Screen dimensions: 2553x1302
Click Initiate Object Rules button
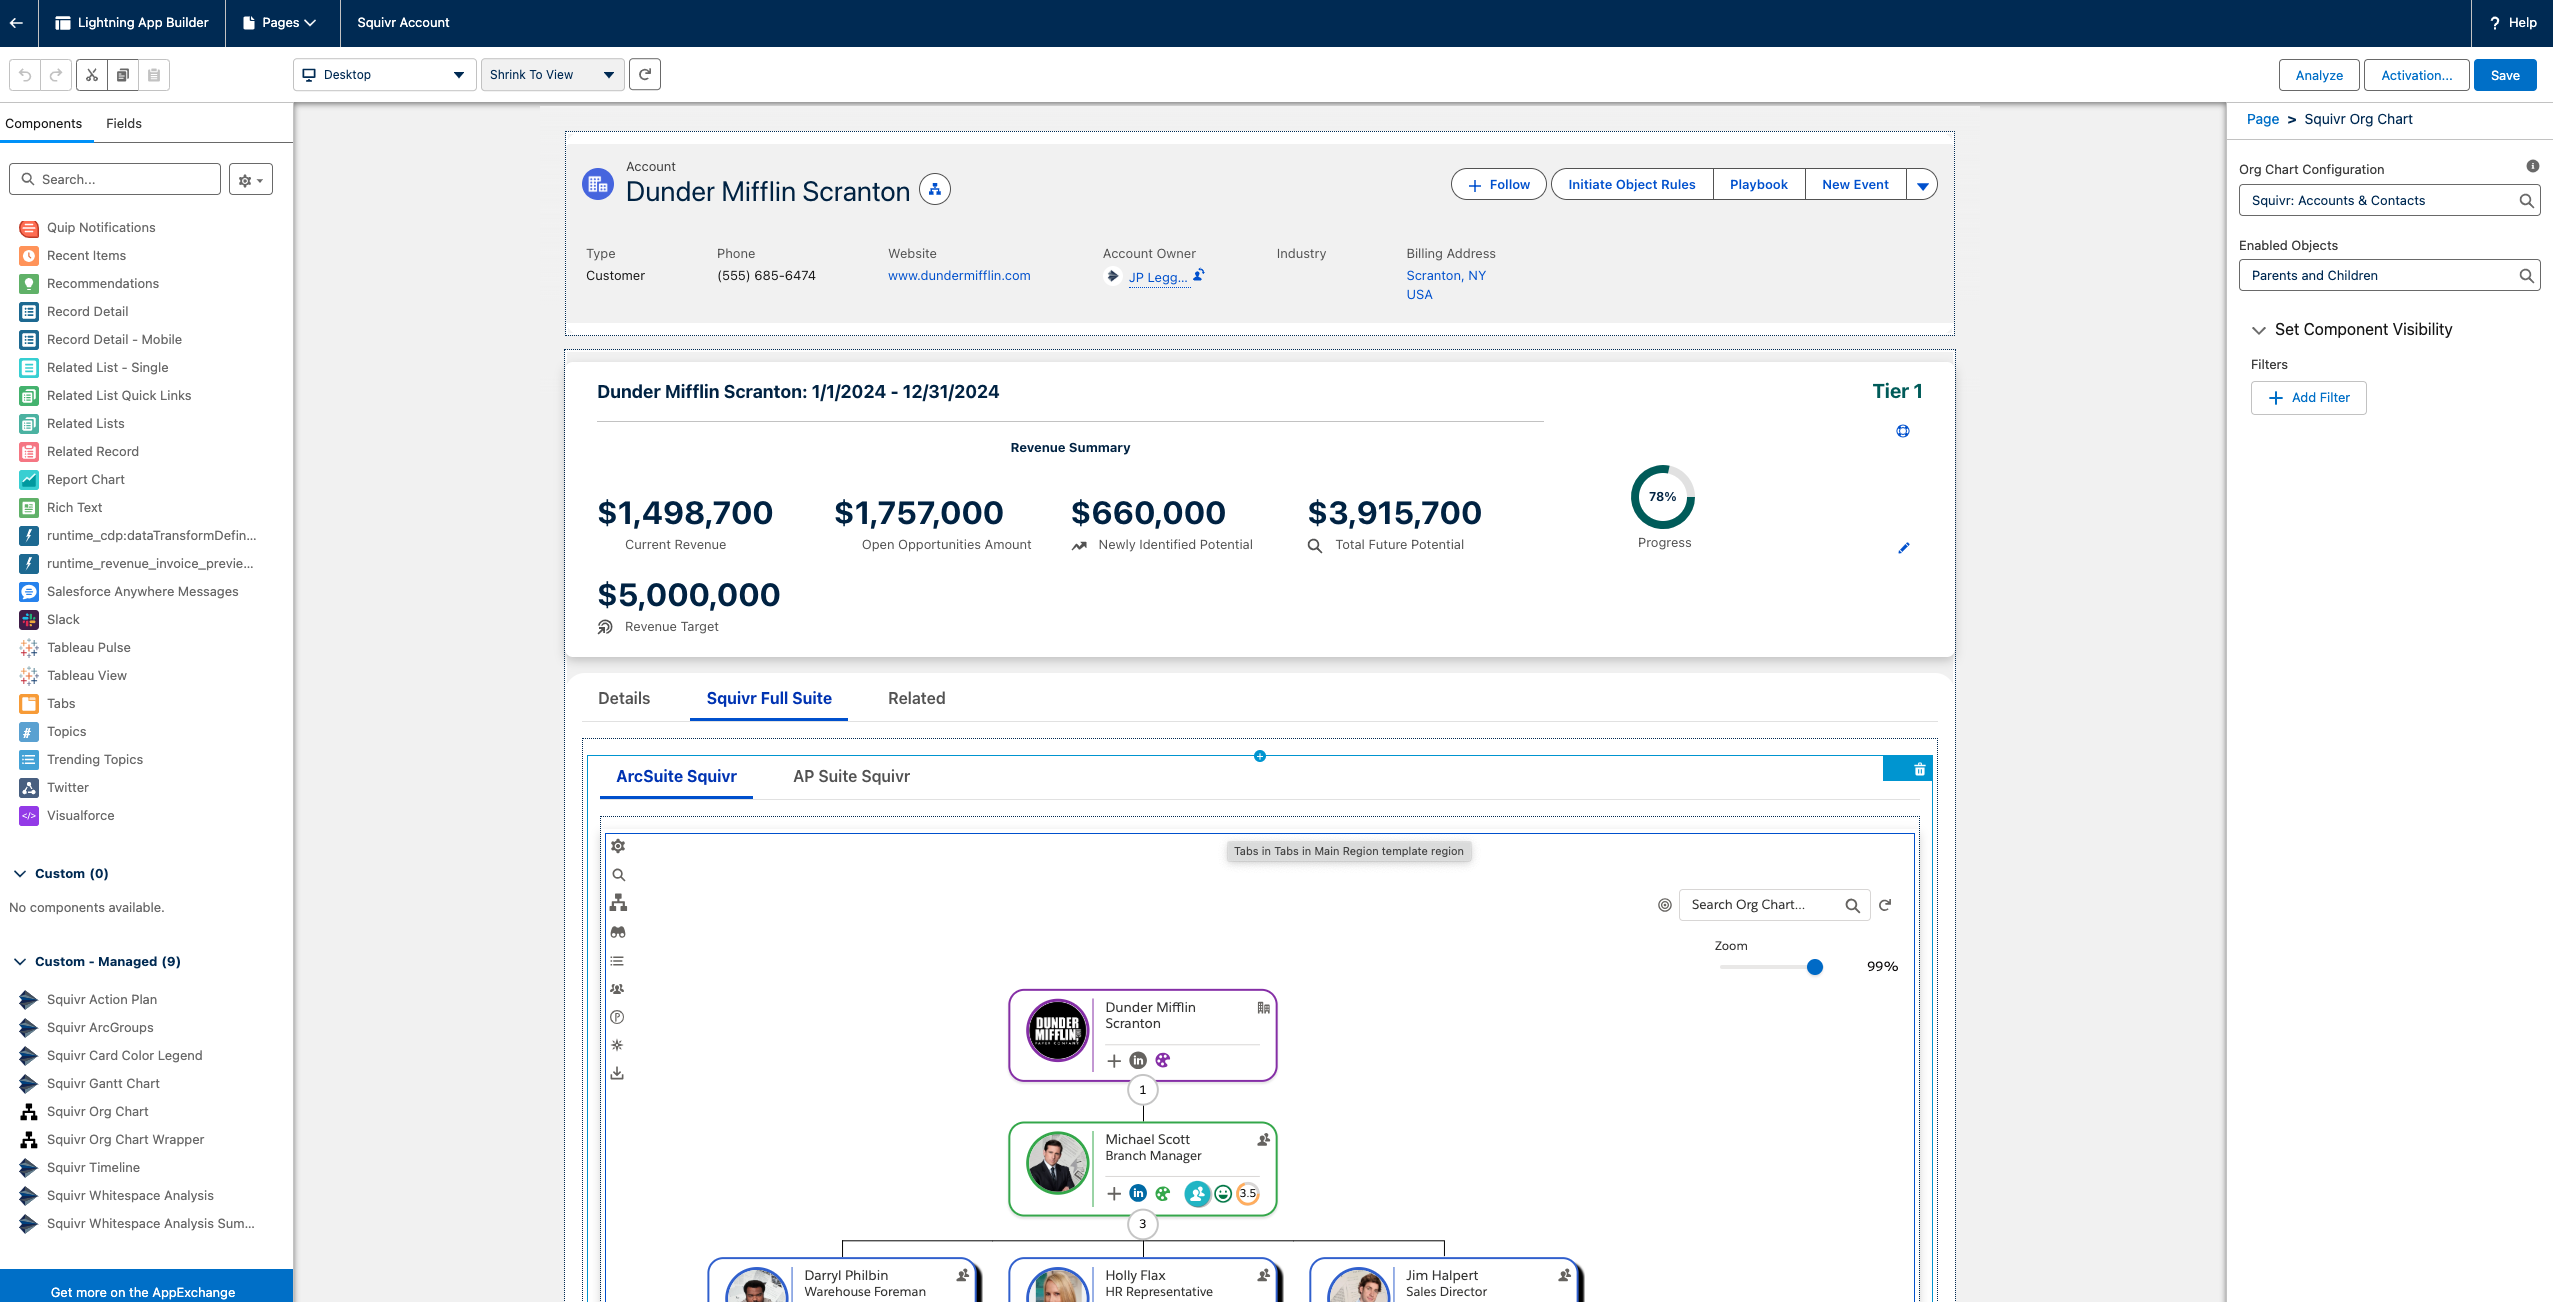pos(1632,185)
